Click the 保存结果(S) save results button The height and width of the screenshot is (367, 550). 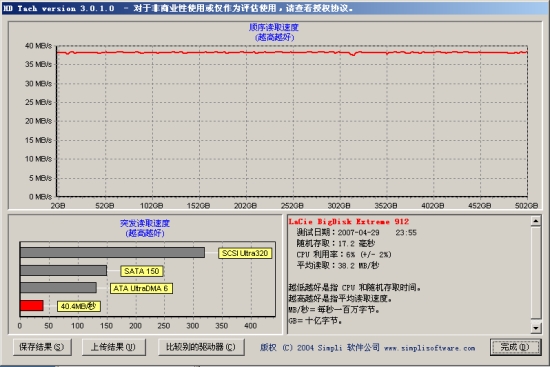click(x=42, y=347)
